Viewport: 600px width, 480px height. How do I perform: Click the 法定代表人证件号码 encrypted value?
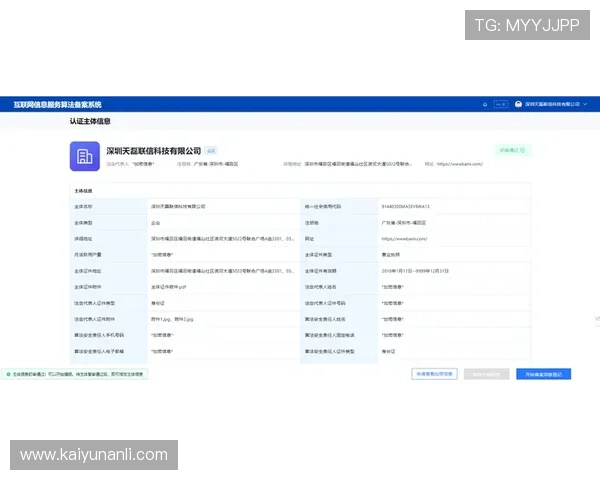pos(392,303)
